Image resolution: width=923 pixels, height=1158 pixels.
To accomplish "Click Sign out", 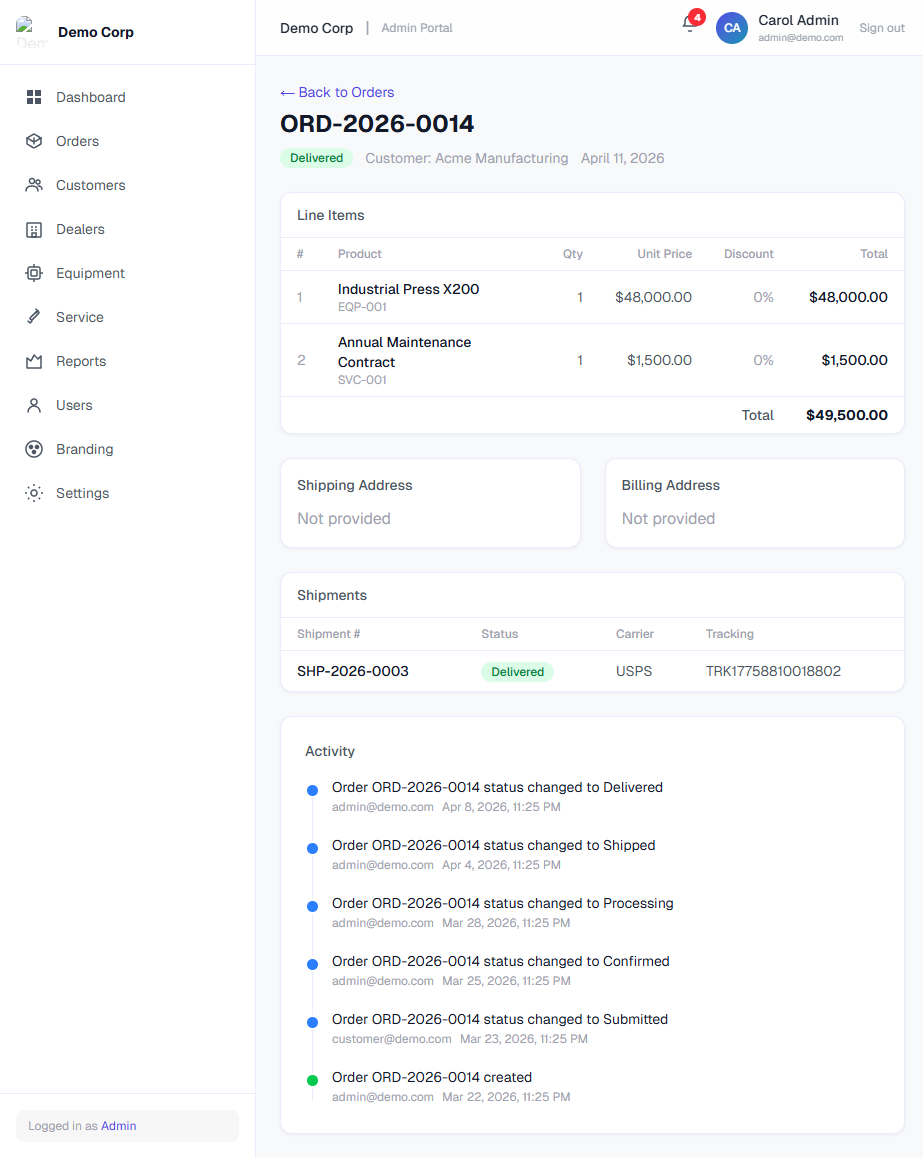I will [x=882, y=28].
